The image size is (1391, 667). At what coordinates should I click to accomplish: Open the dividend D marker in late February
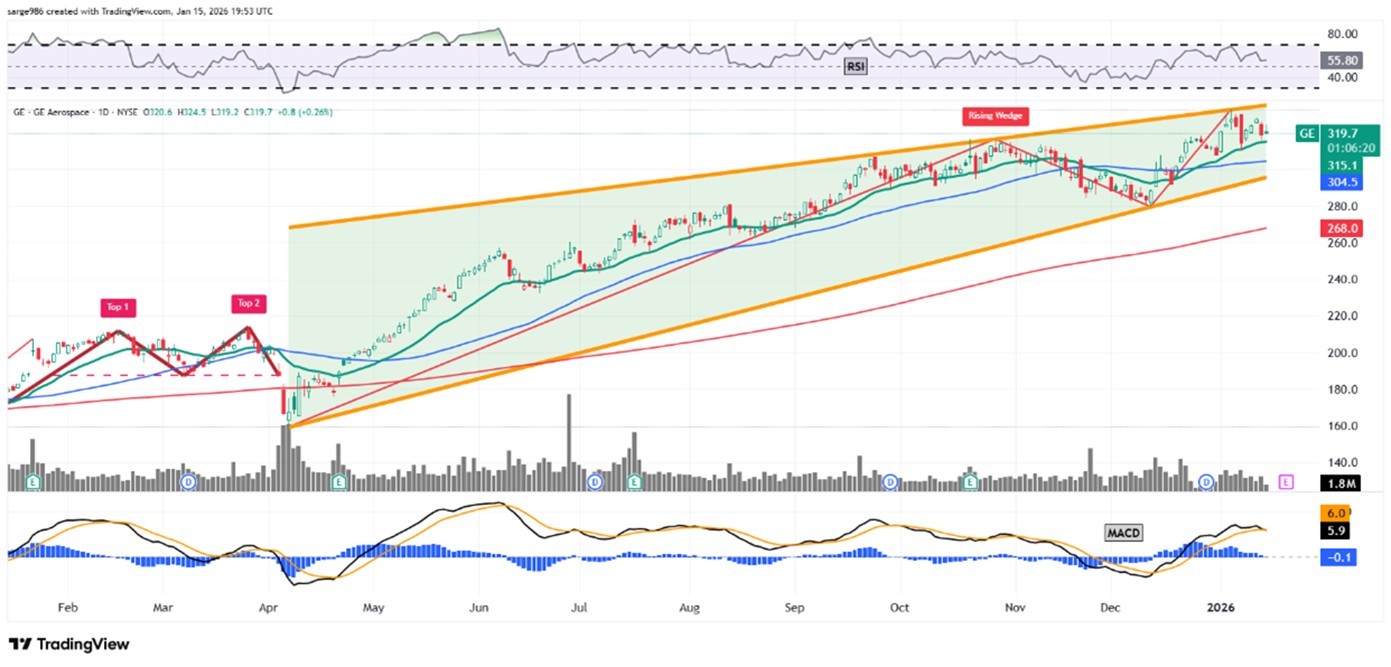(187, 482)
